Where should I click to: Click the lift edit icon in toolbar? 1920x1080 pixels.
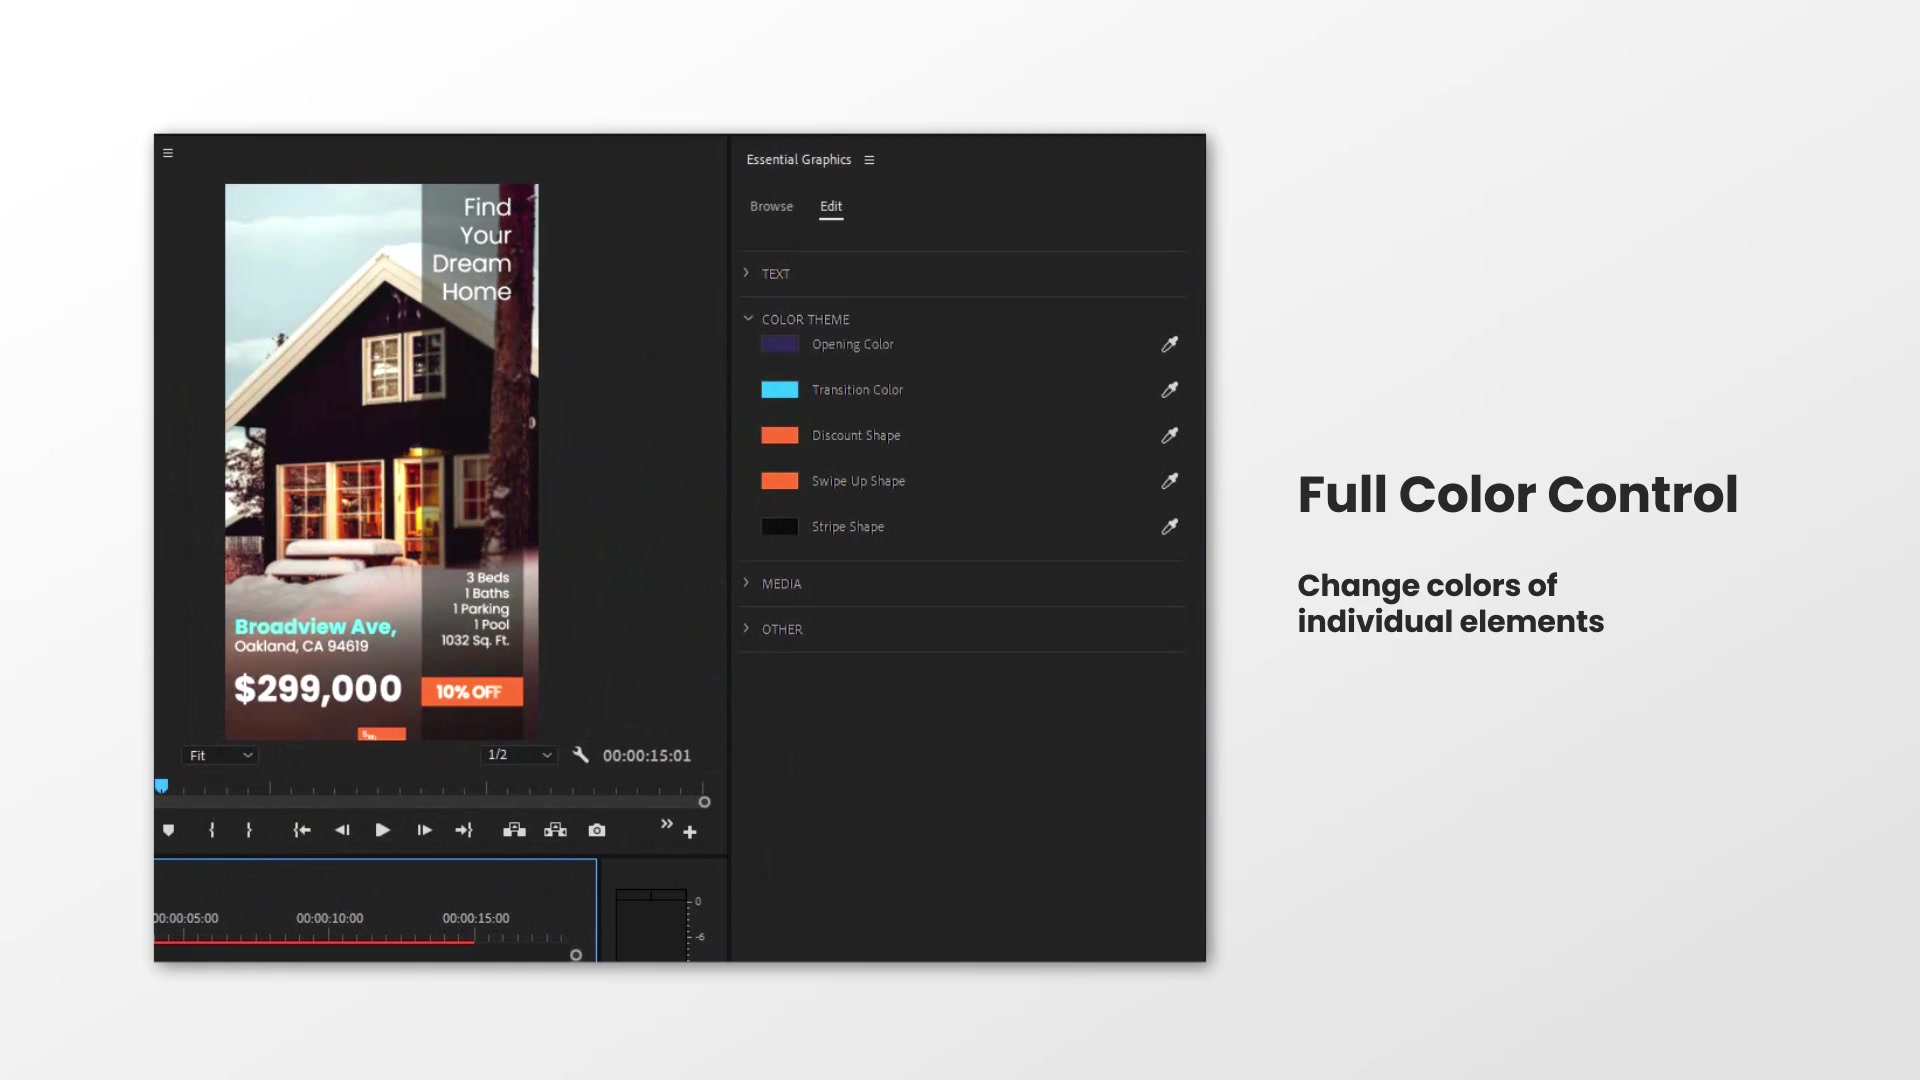click(514, 829)
